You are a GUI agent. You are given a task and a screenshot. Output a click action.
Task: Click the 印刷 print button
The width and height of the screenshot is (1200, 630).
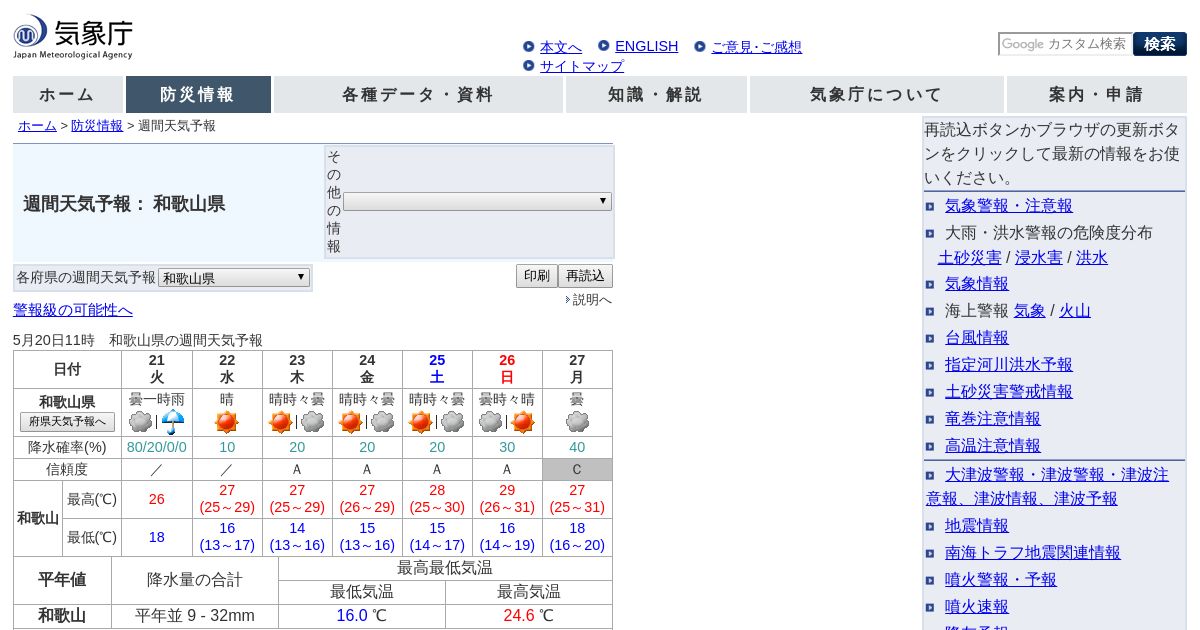click(x=536, y=276)
